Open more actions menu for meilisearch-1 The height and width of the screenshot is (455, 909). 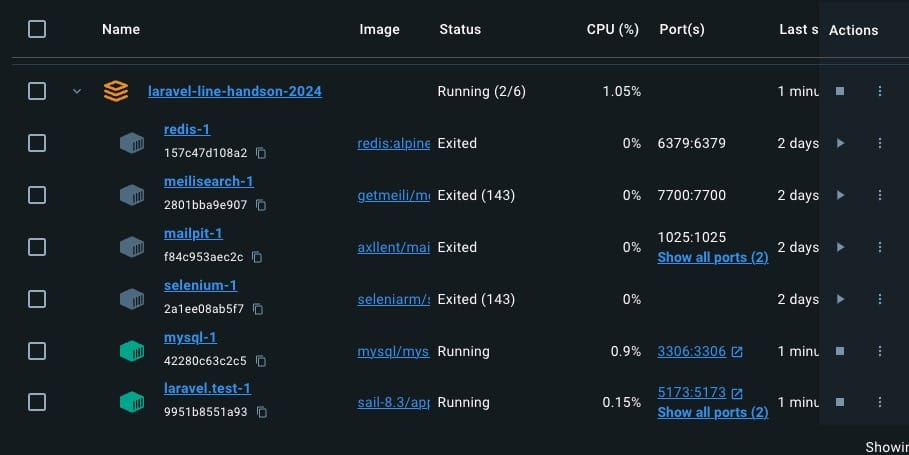[x=880, y=195]
